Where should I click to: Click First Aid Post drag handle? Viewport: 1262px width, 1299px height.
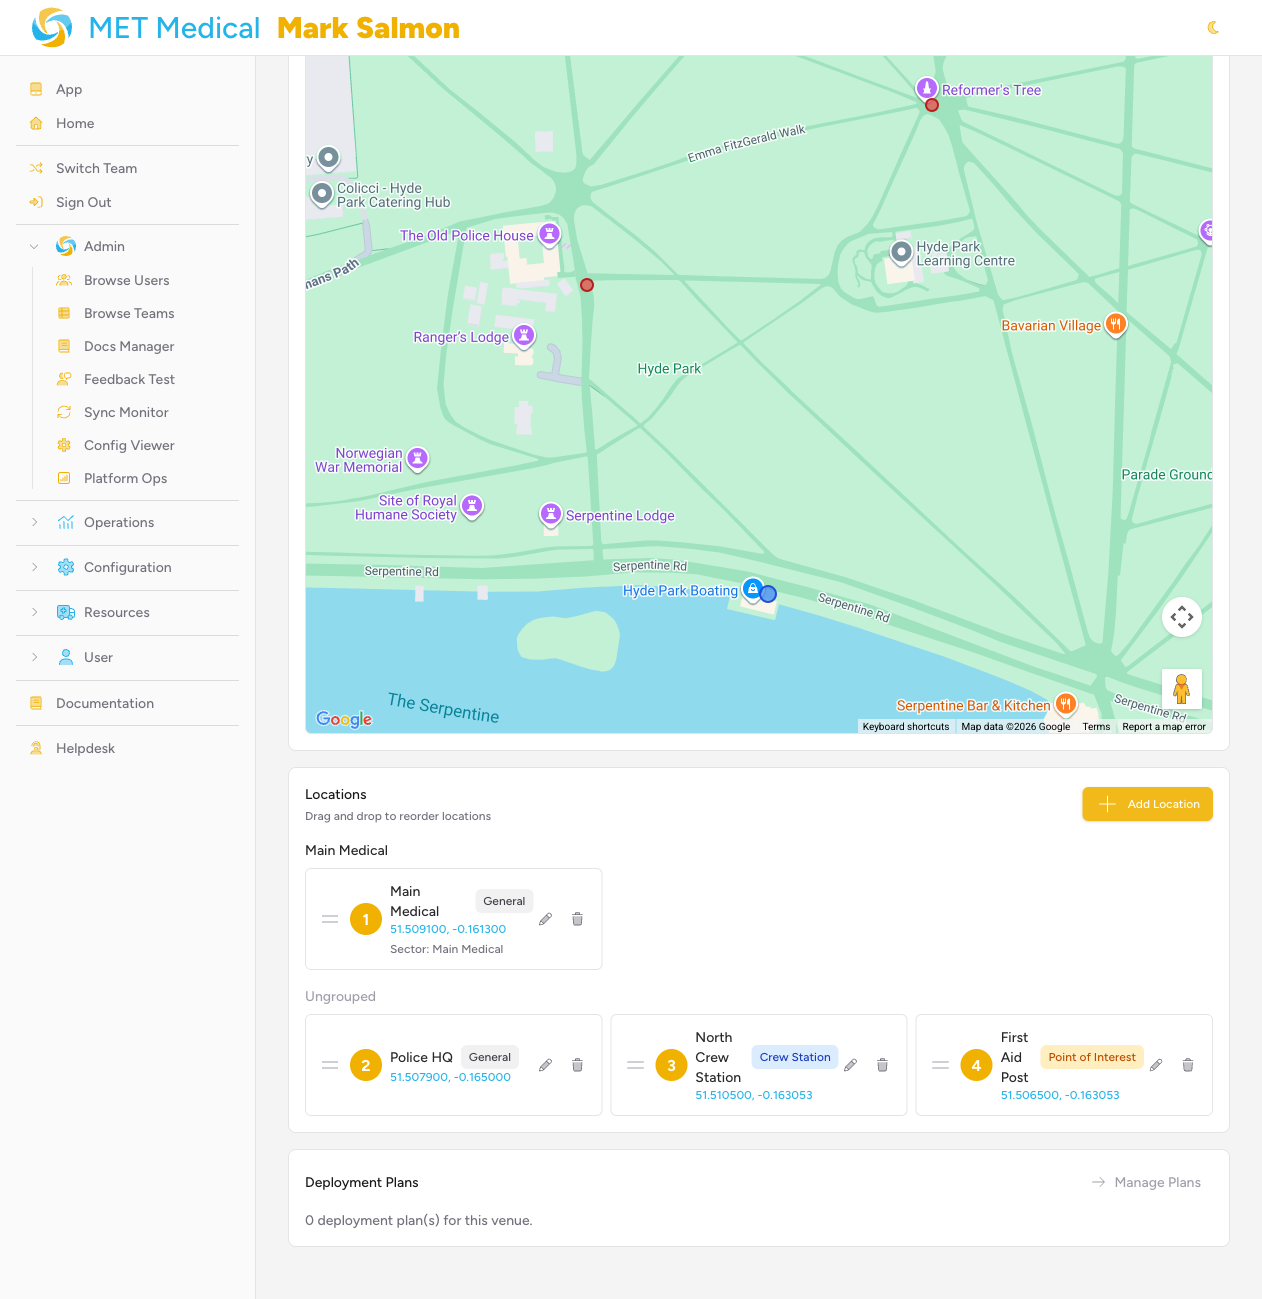tap(941, 1065)
